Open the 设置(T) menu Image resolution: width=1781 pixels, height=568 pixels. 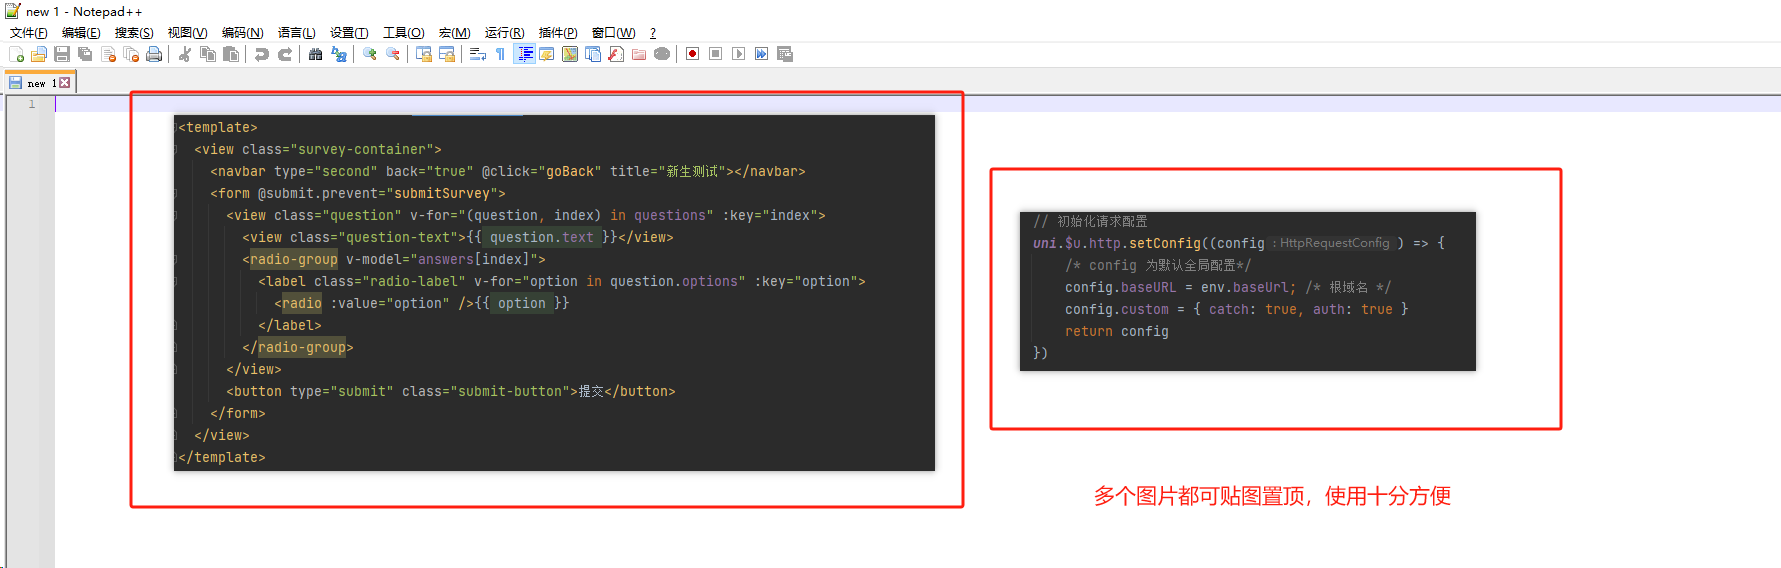pyautogui.click(x=349, y=33)
